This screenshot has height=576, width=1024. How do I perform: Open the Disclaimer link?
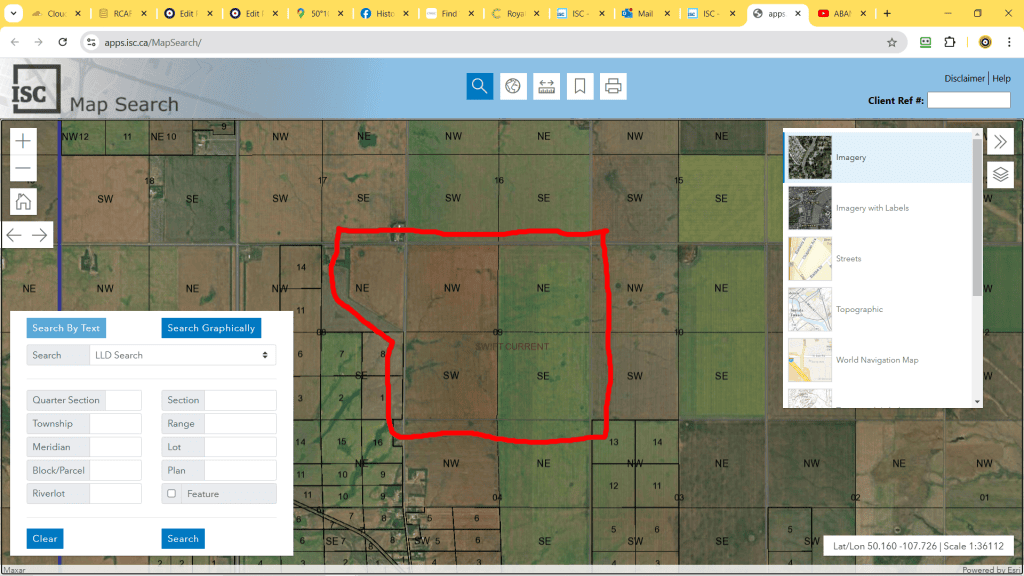pyautogui.click(x=964, y=79)
